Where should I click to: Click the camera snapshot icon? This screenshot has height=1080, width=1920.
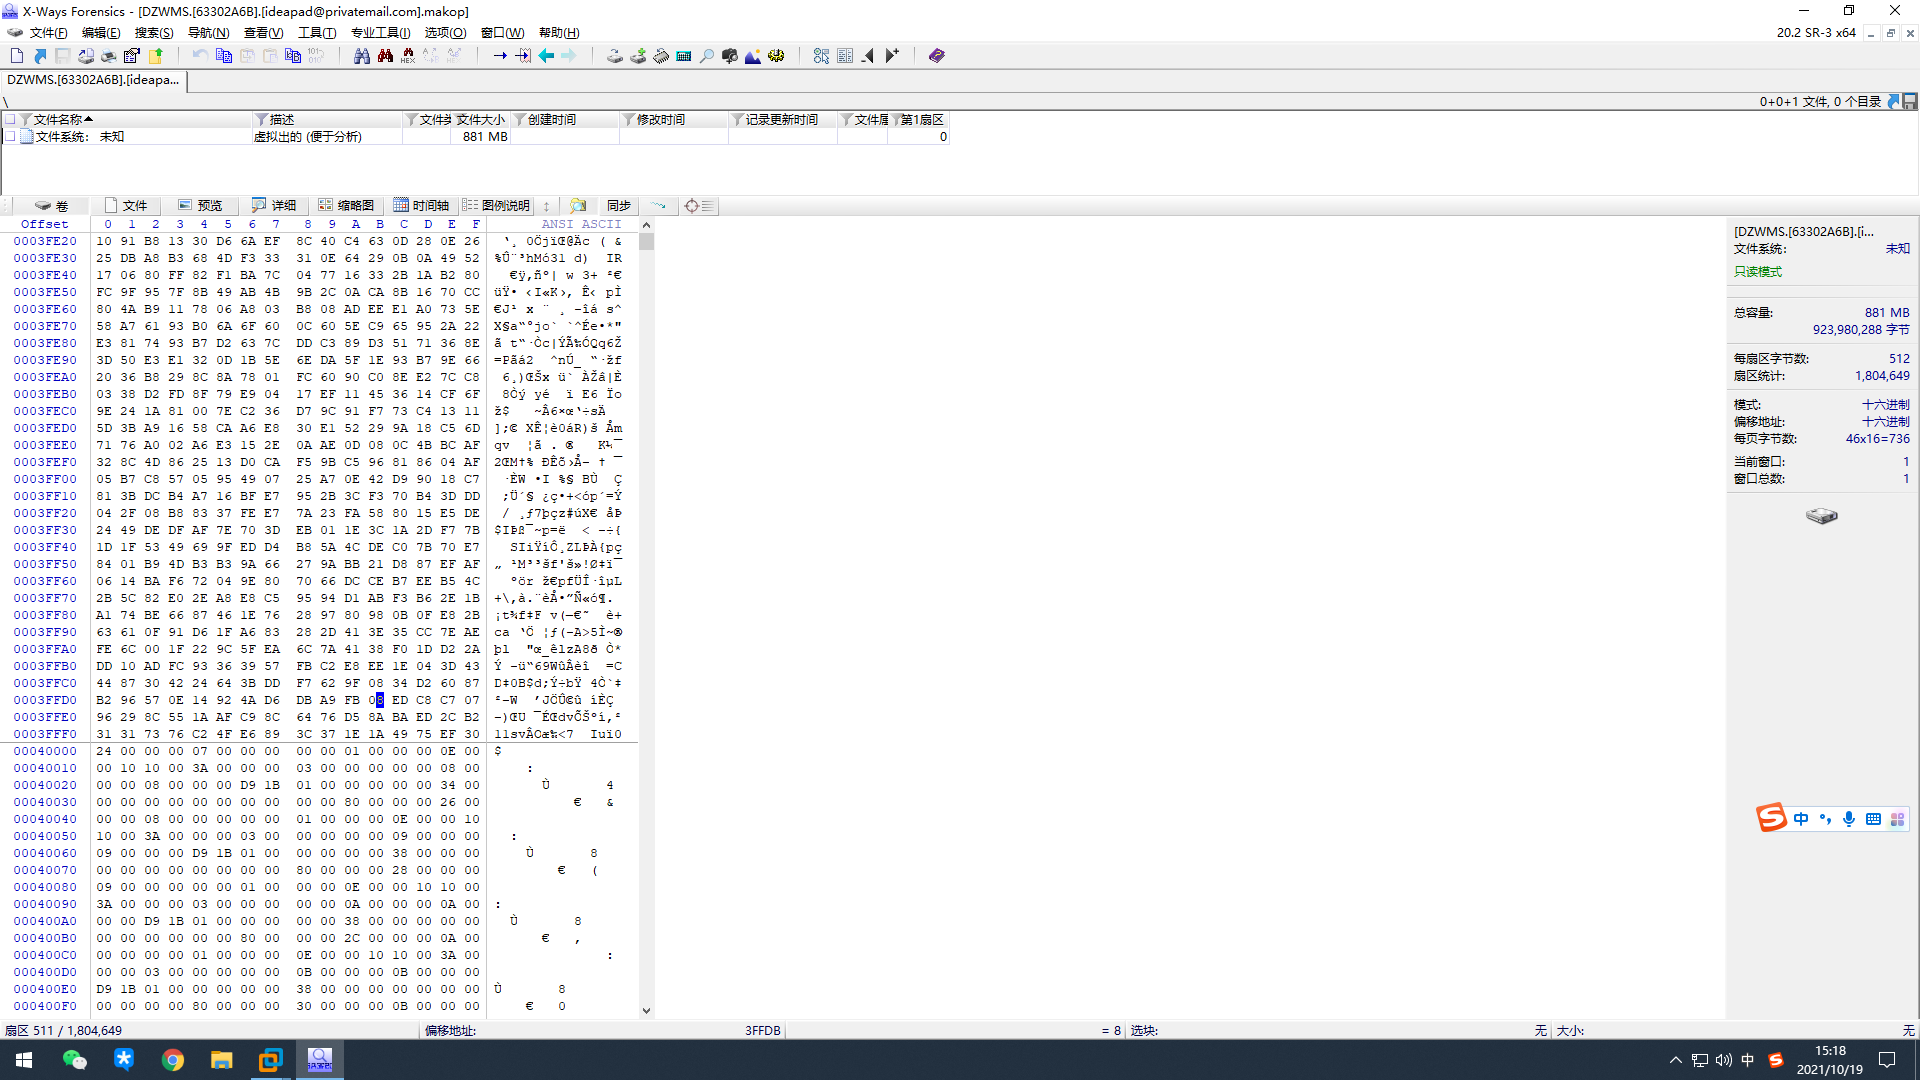730,56
